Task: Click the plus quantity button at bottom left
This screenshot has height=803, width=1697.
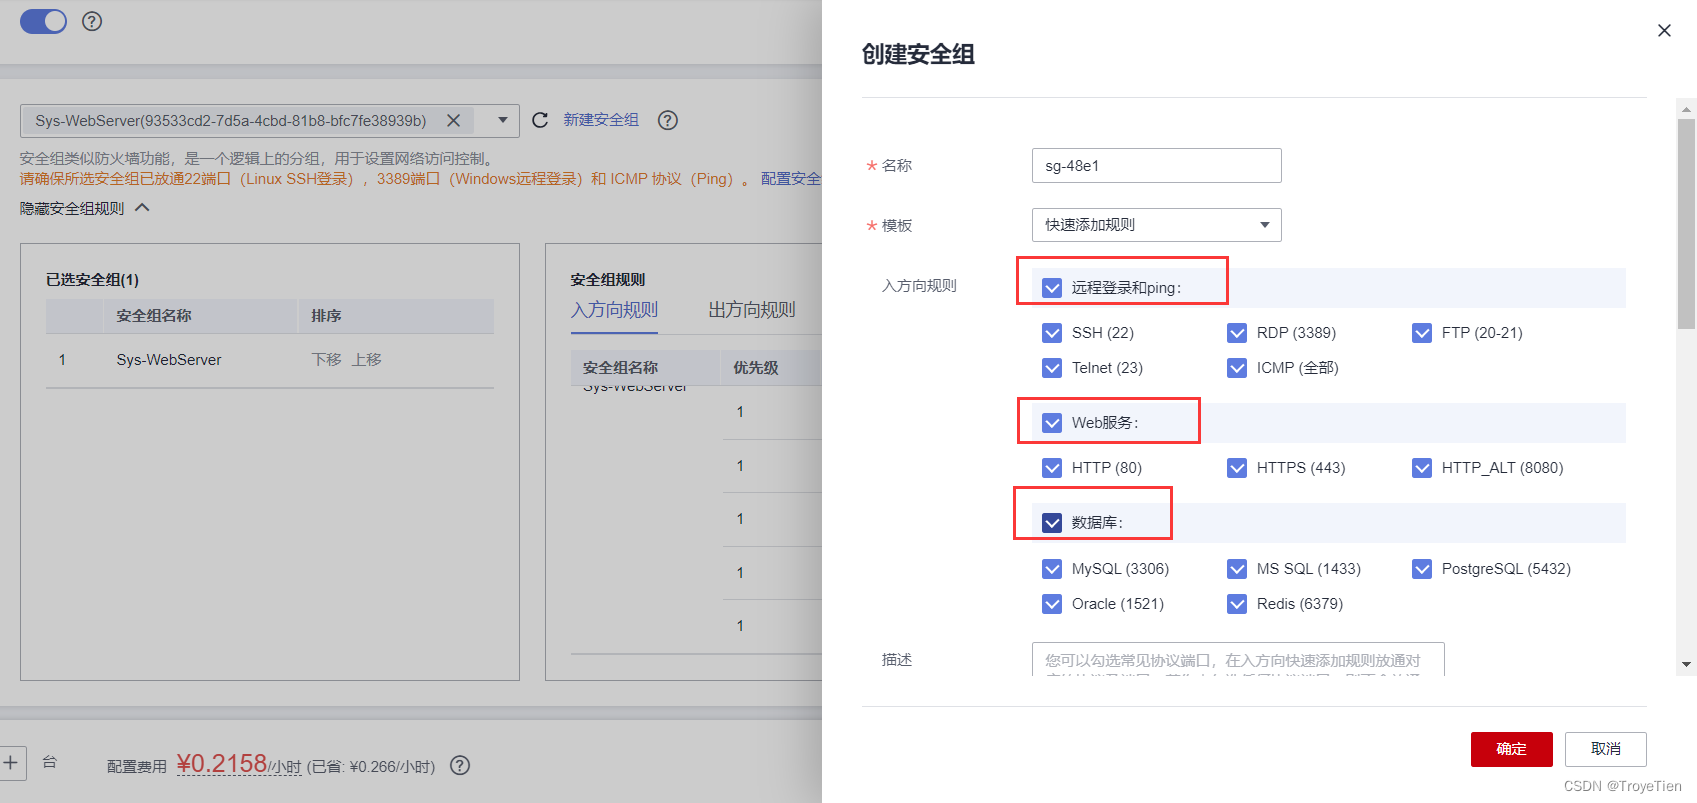Action: (x=10, y=762)
